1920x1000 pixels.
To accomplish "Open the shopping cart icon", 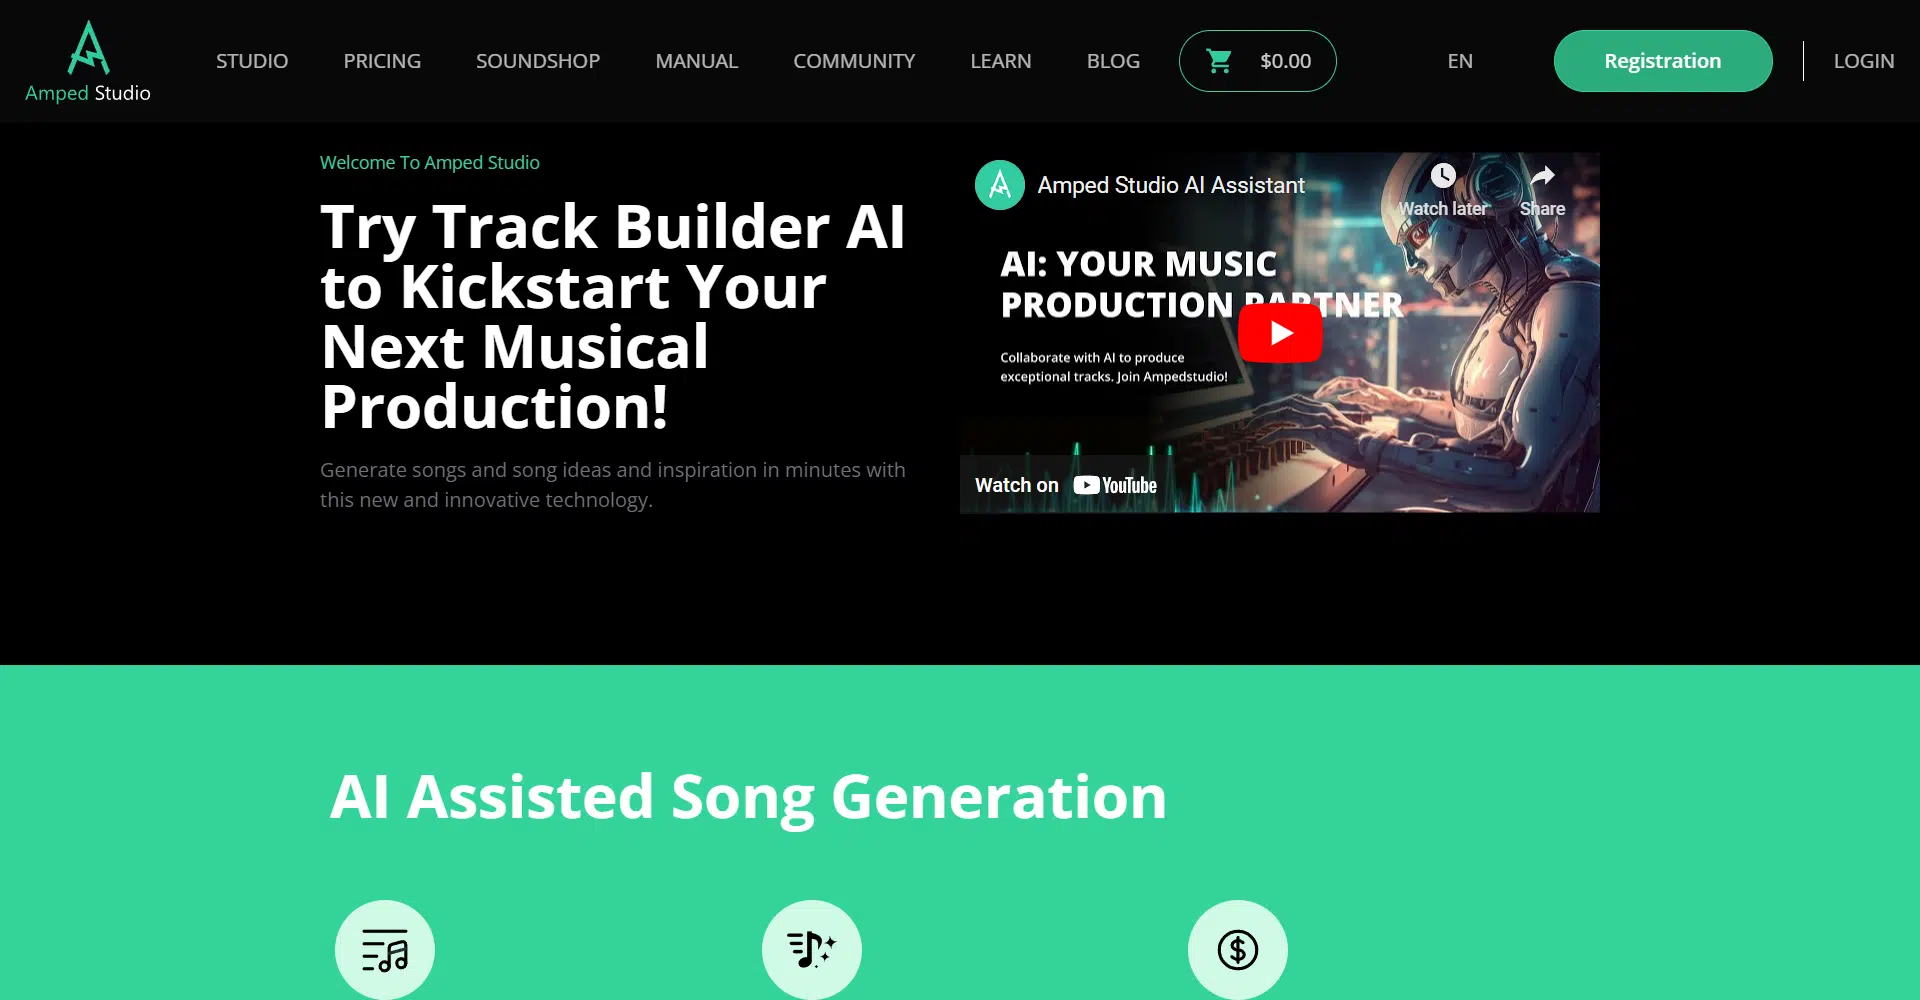I will (1219, 61).
